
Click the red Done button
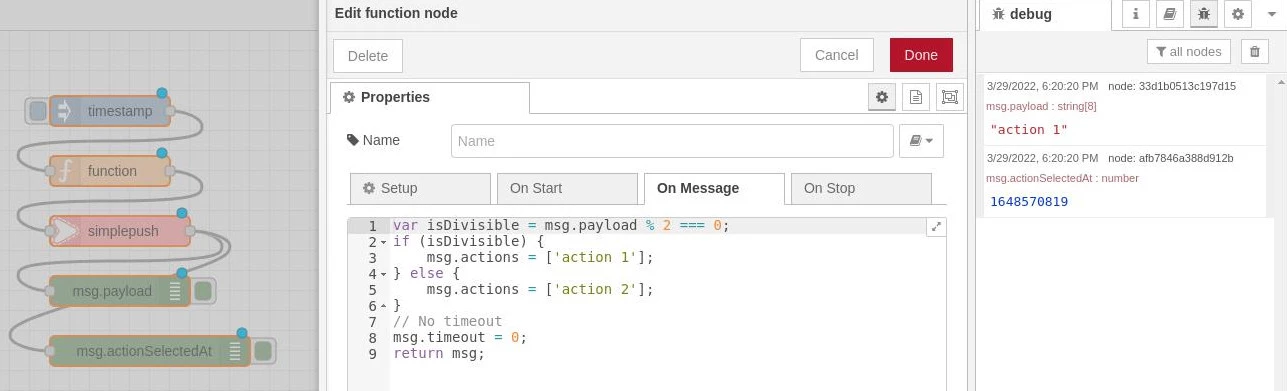[921, 55]
